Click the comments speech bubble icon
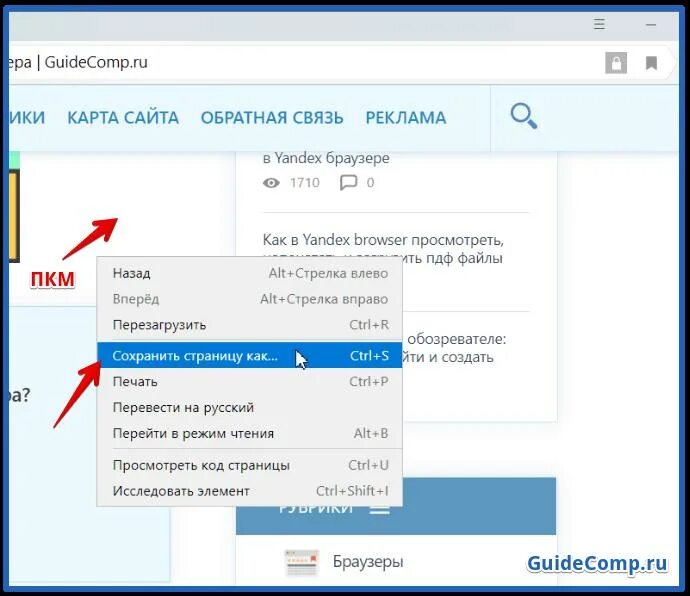This screenshot has width=690, height=596. pyautogui.click(x=349, y=183)
